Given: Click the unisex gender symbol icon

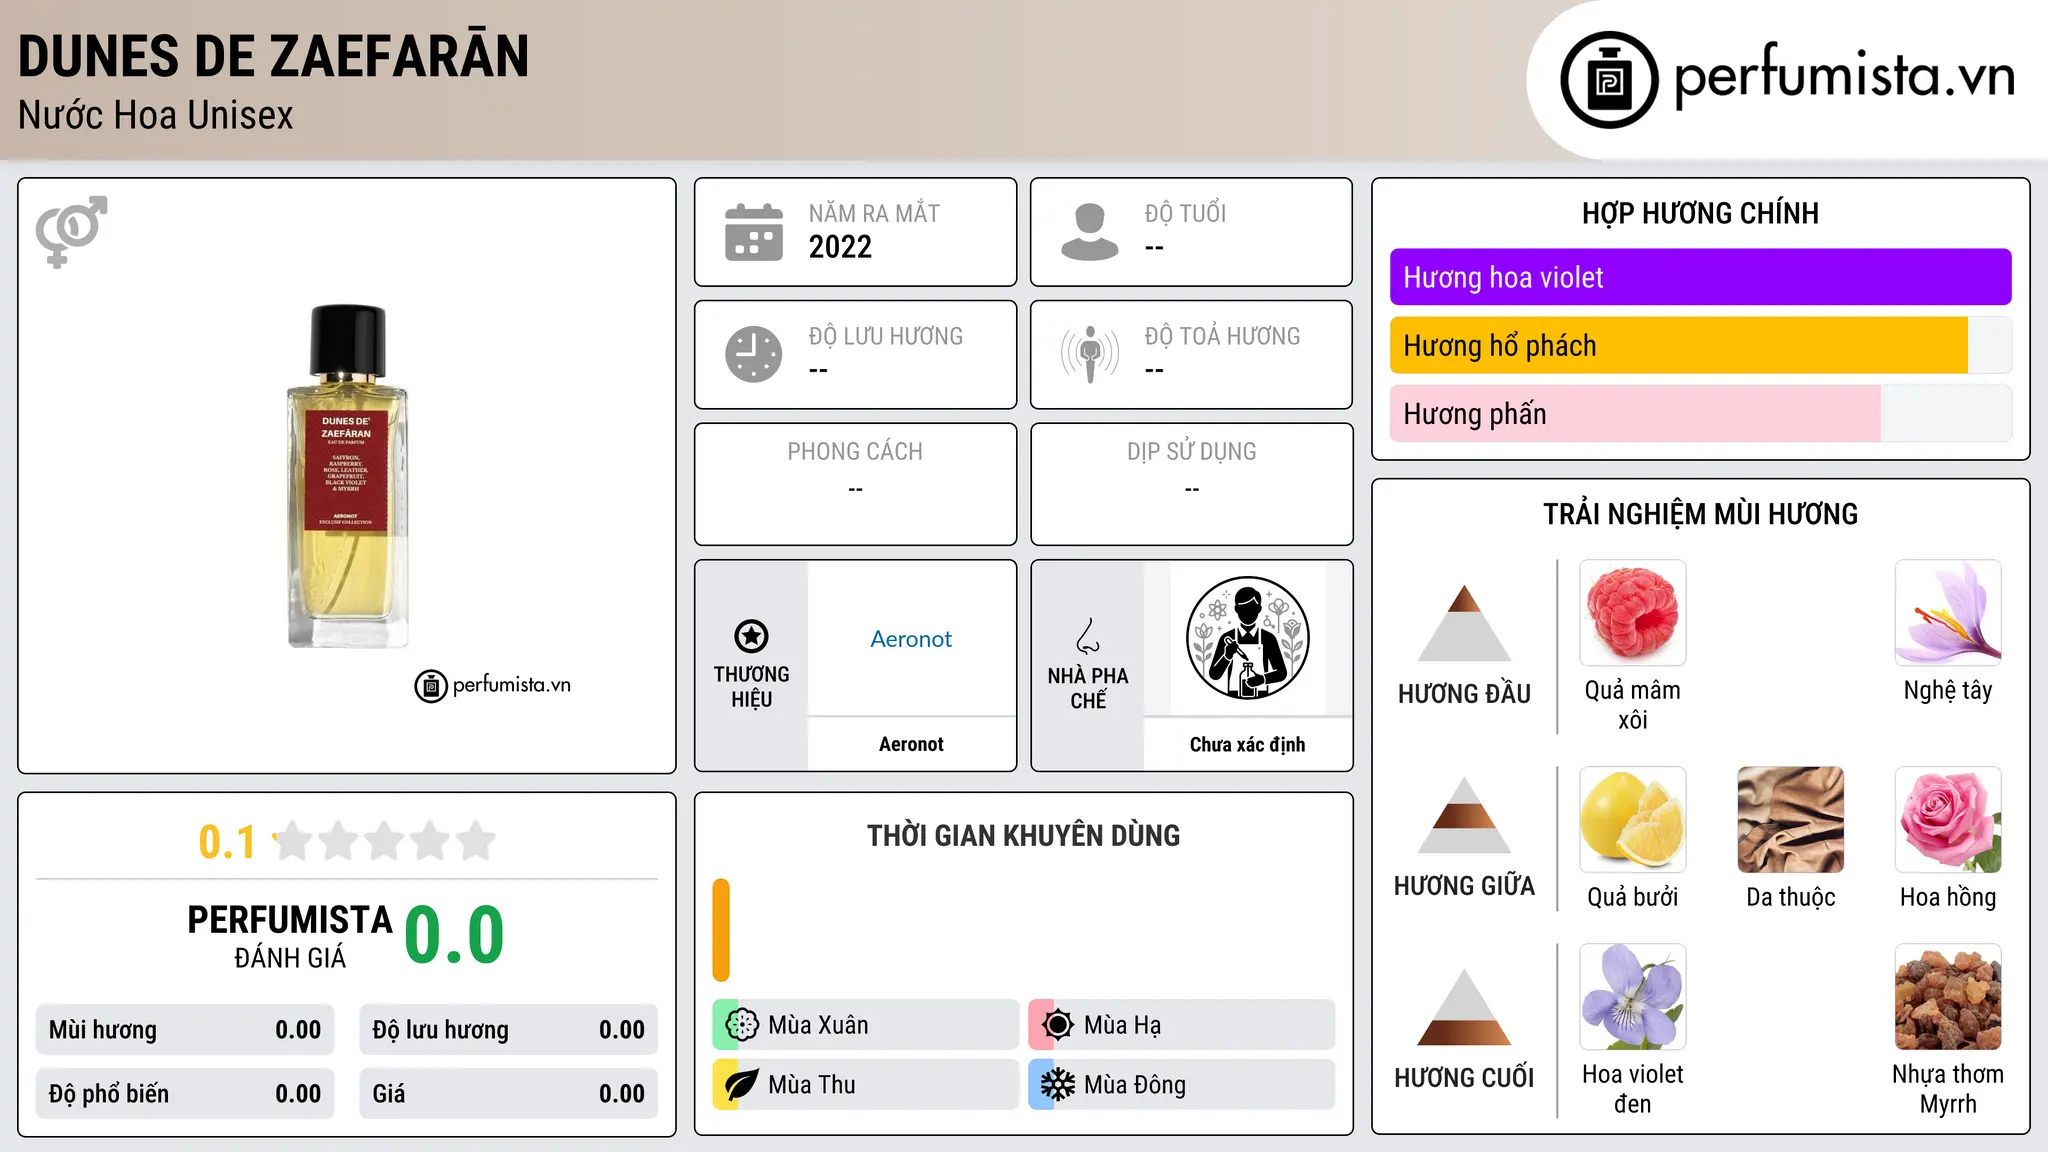Looking at the screenshot, I should click(71, 231).
